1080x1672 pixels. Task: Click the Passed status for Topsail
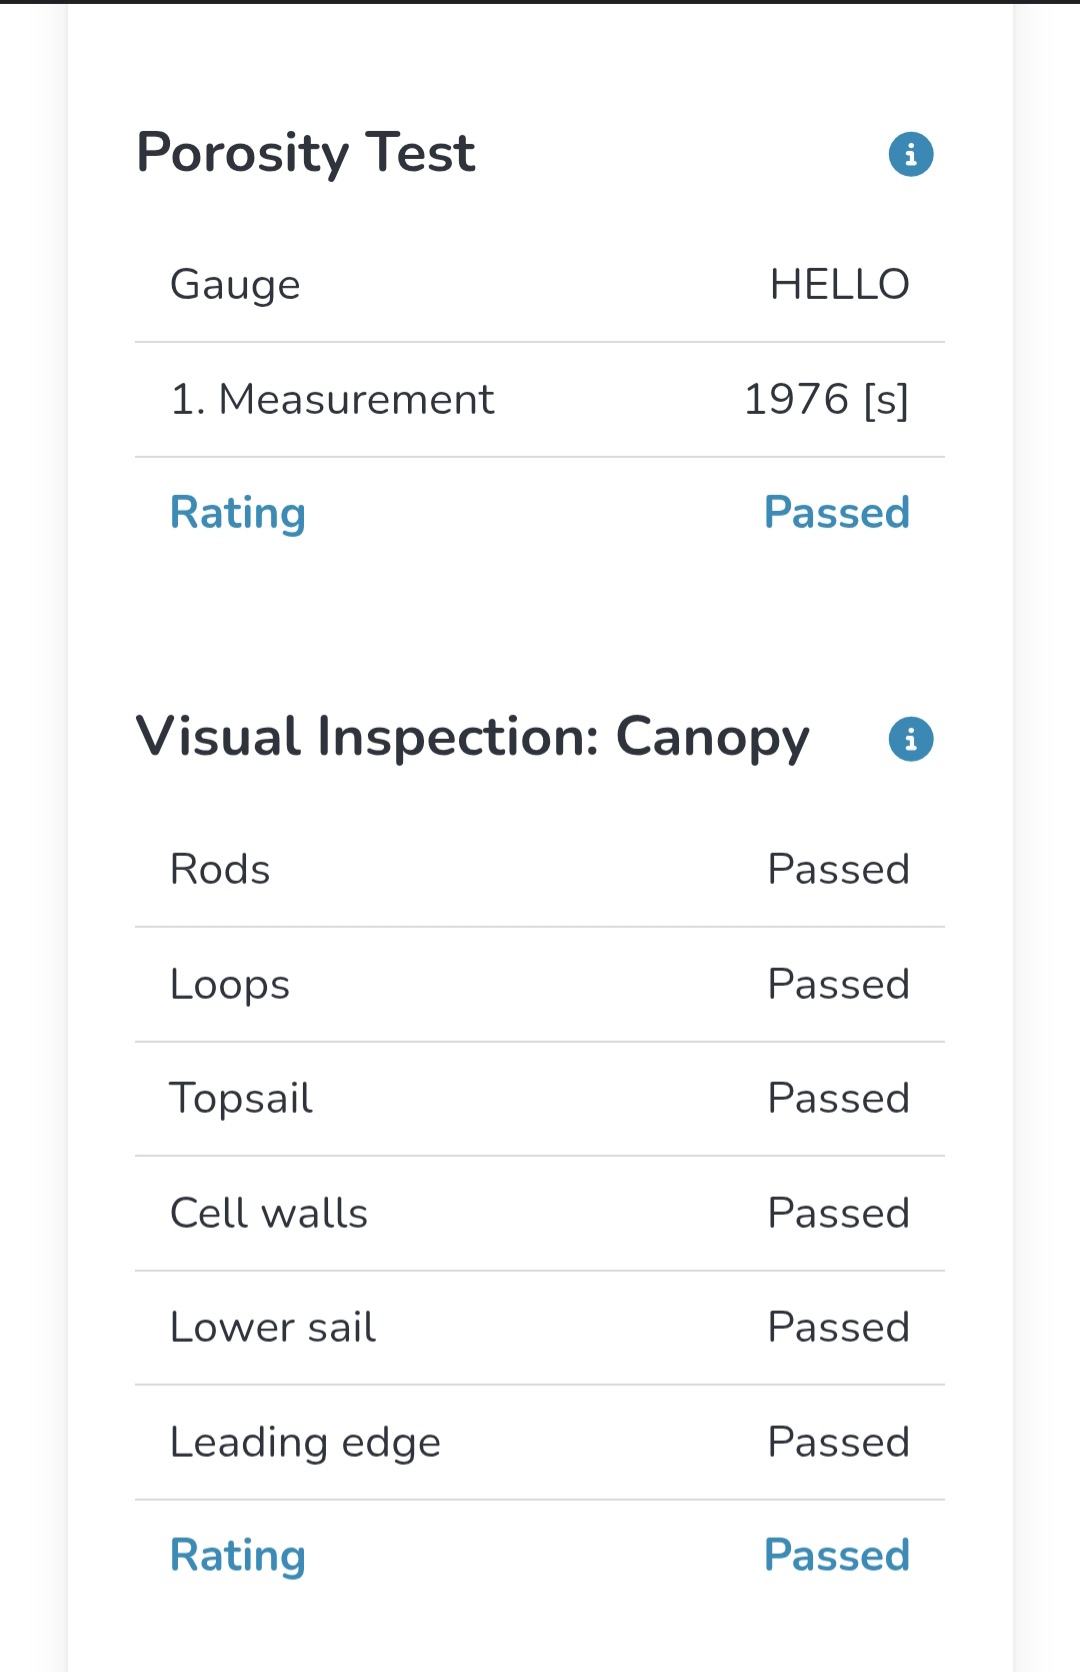point(838,1099)
